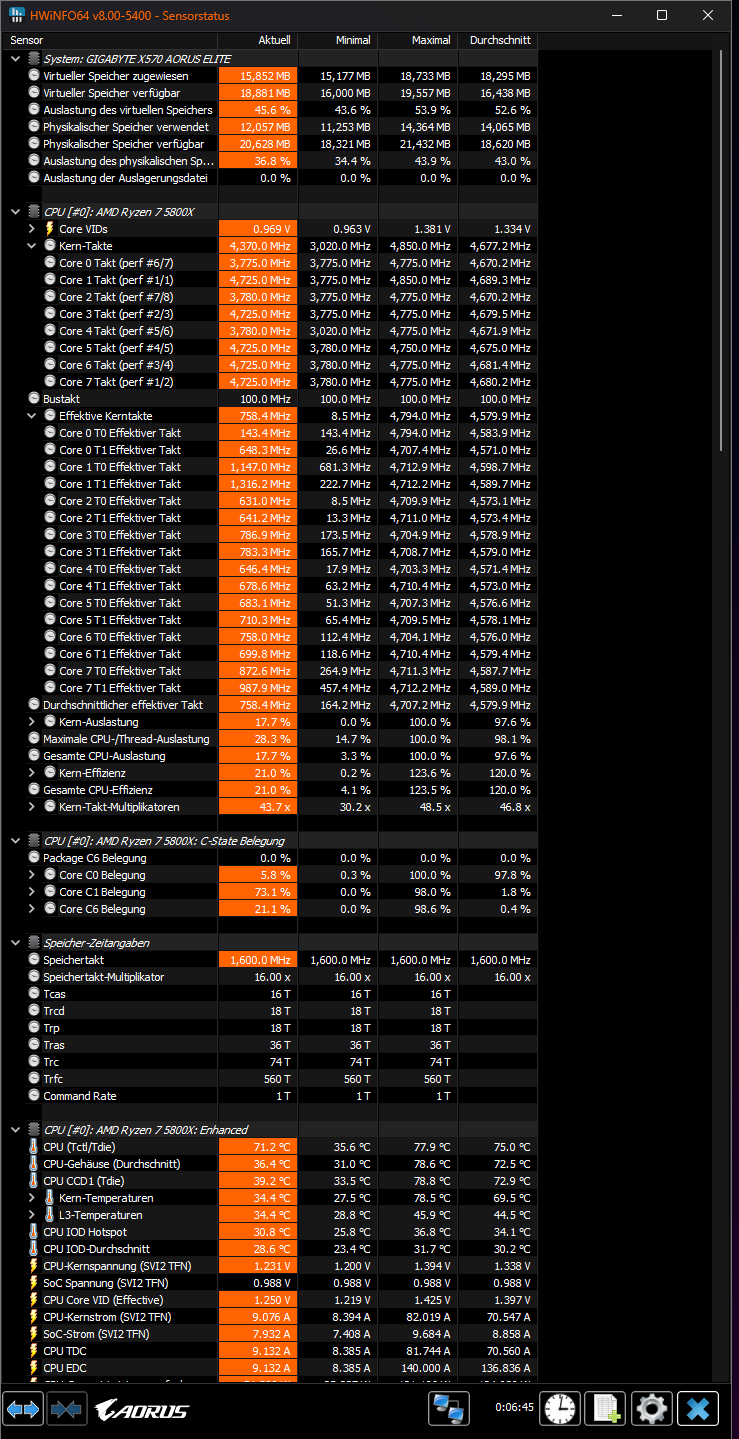The height and width of the screenshot is (1439, 739).
Task: Collapse the Kern-Takte group
Action: click(x=32, y=246)
